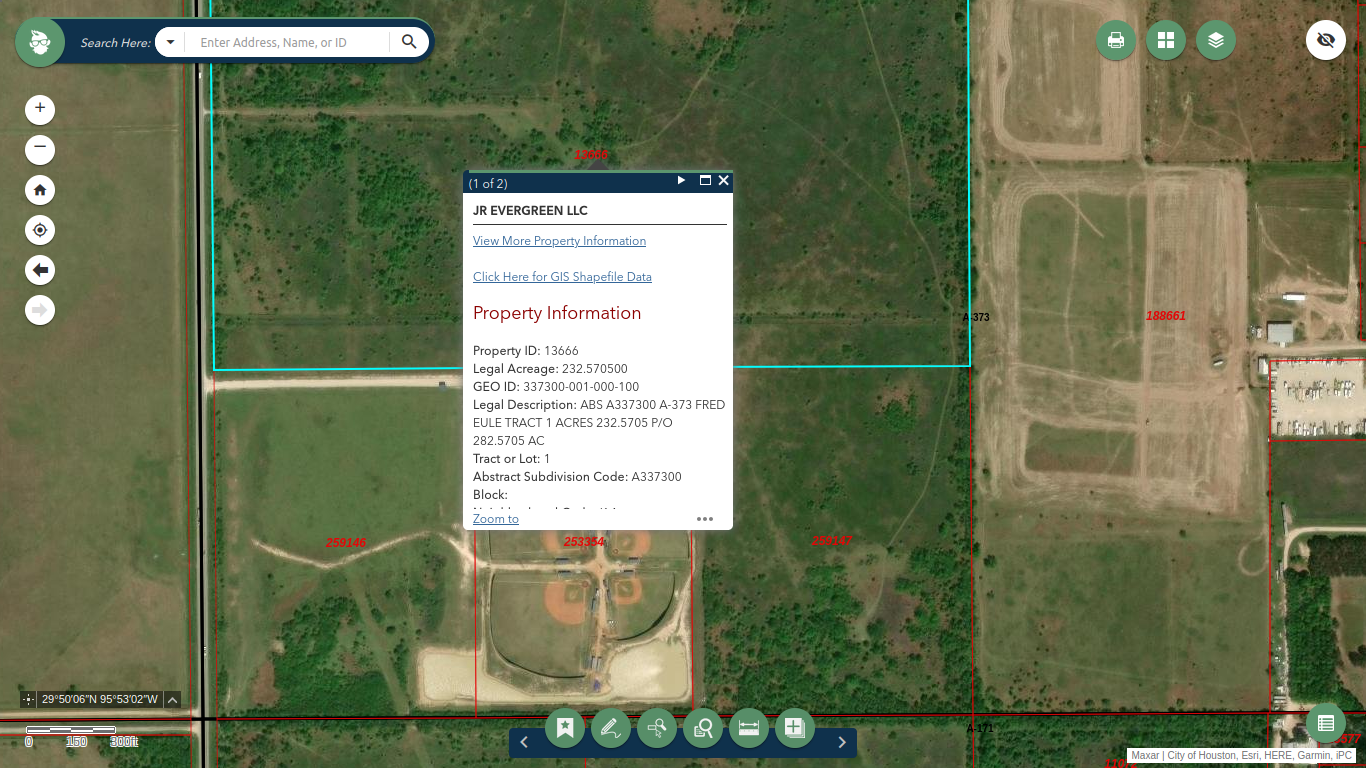The height and width of the screenshot is (768, 1366).
Task: Go back to previous map extent
Action: [40, 270]
